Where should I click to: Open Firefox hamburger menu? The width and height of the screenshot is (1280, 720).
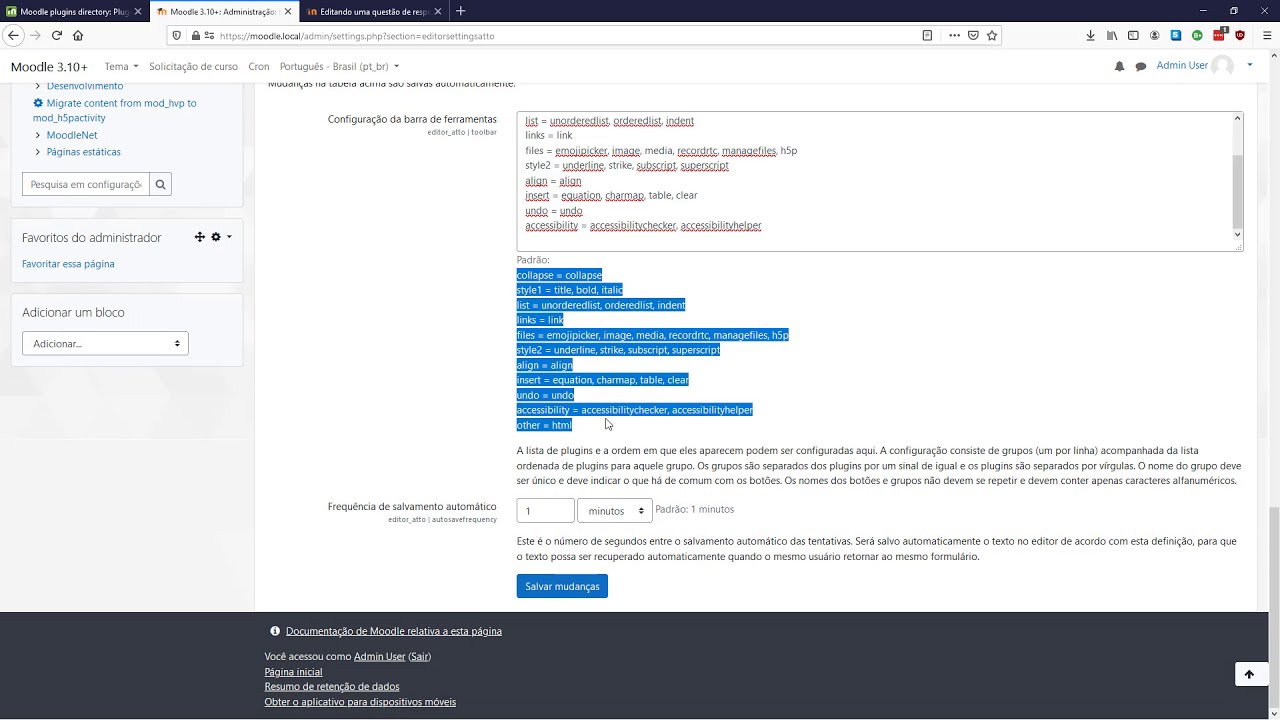1267,35
